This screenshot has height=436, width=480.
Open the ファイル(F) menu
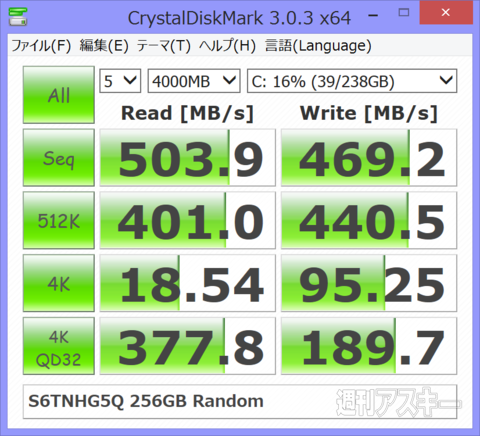tap(41, 46)
